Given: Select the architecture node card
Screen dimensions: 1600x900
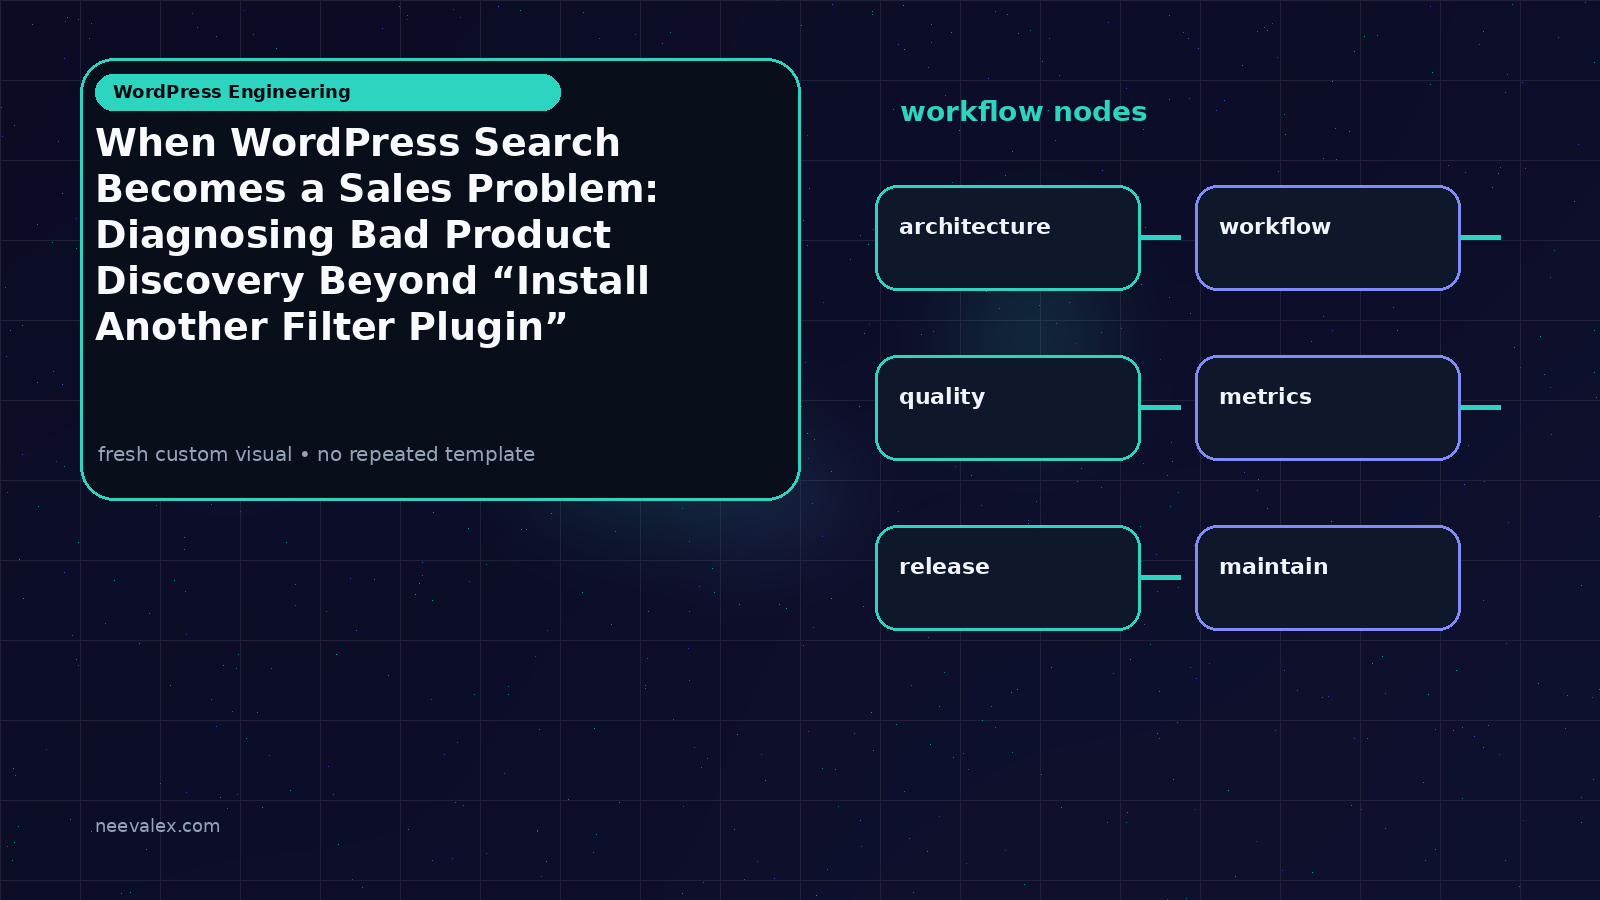Looking at the screenshot, I should point(1008,238).
